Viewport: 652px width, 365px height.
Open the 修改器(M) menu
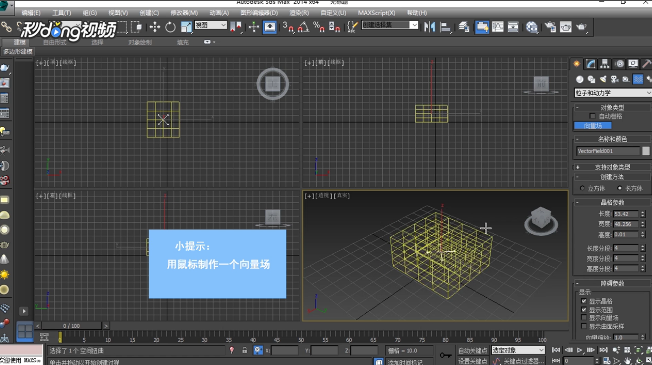pos(184,13)
